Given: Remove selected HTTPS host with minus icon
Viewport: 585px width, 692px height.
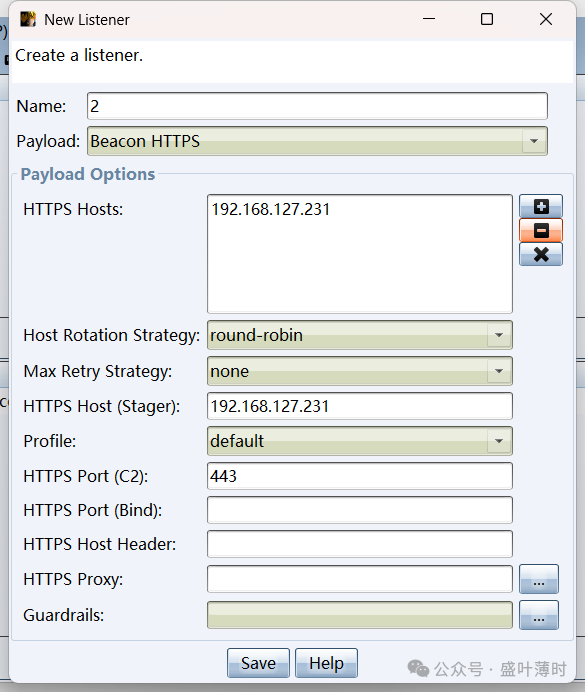Looking at the screenshot, I should pos(541,230).
